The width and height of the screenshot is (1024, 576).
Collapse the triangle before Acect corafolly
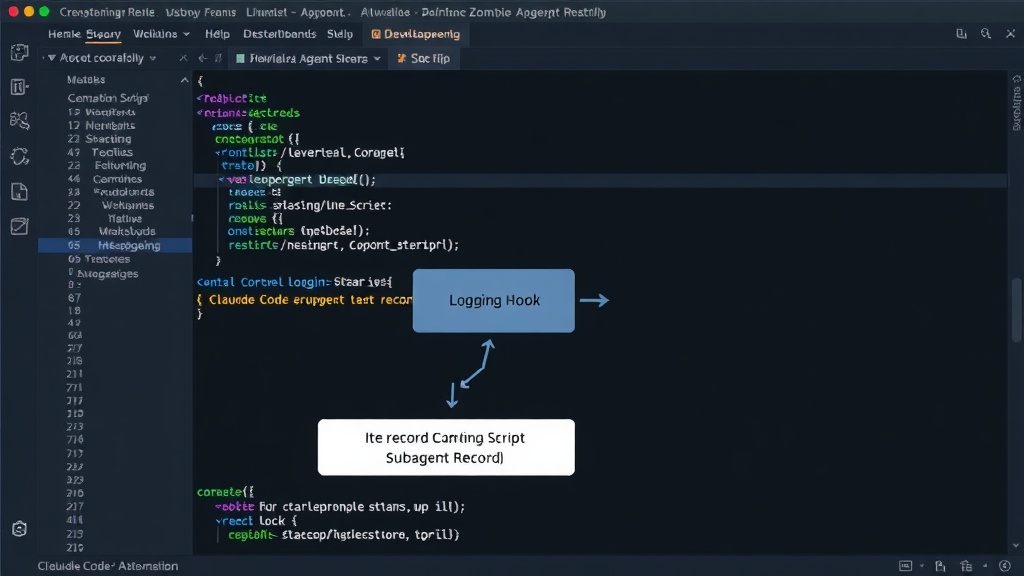[x=52, y=58]
